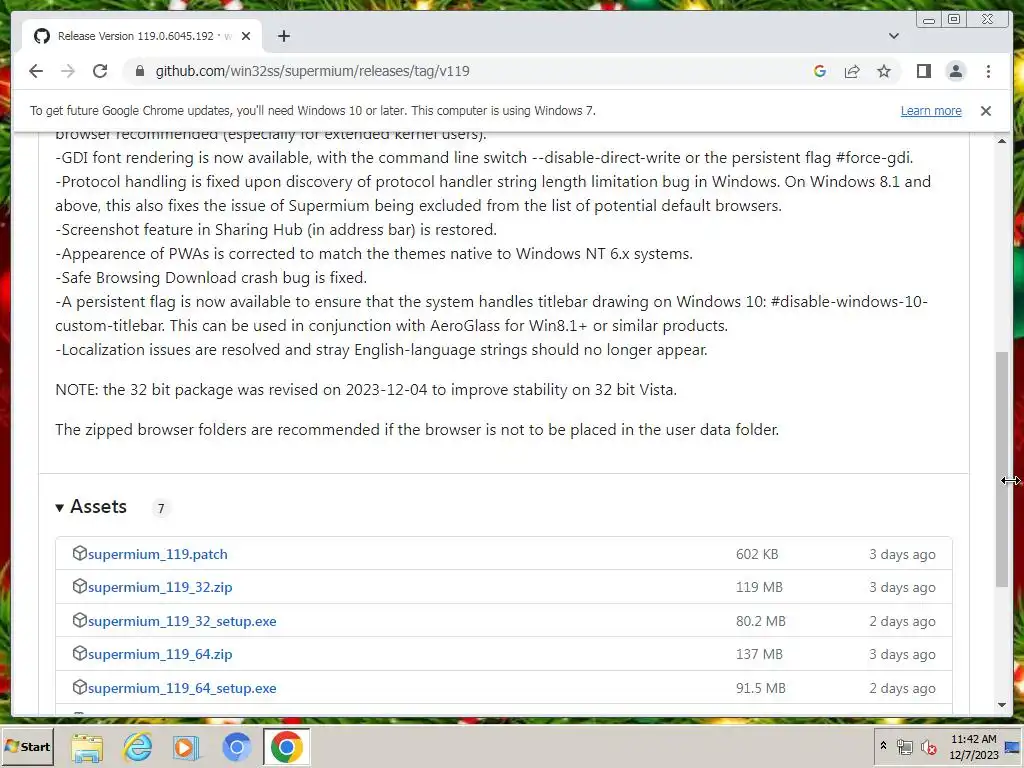Click package icon beside supermium_119_32.zip
The width and height of the screenshot is (1024, 768).
[80, 586]
